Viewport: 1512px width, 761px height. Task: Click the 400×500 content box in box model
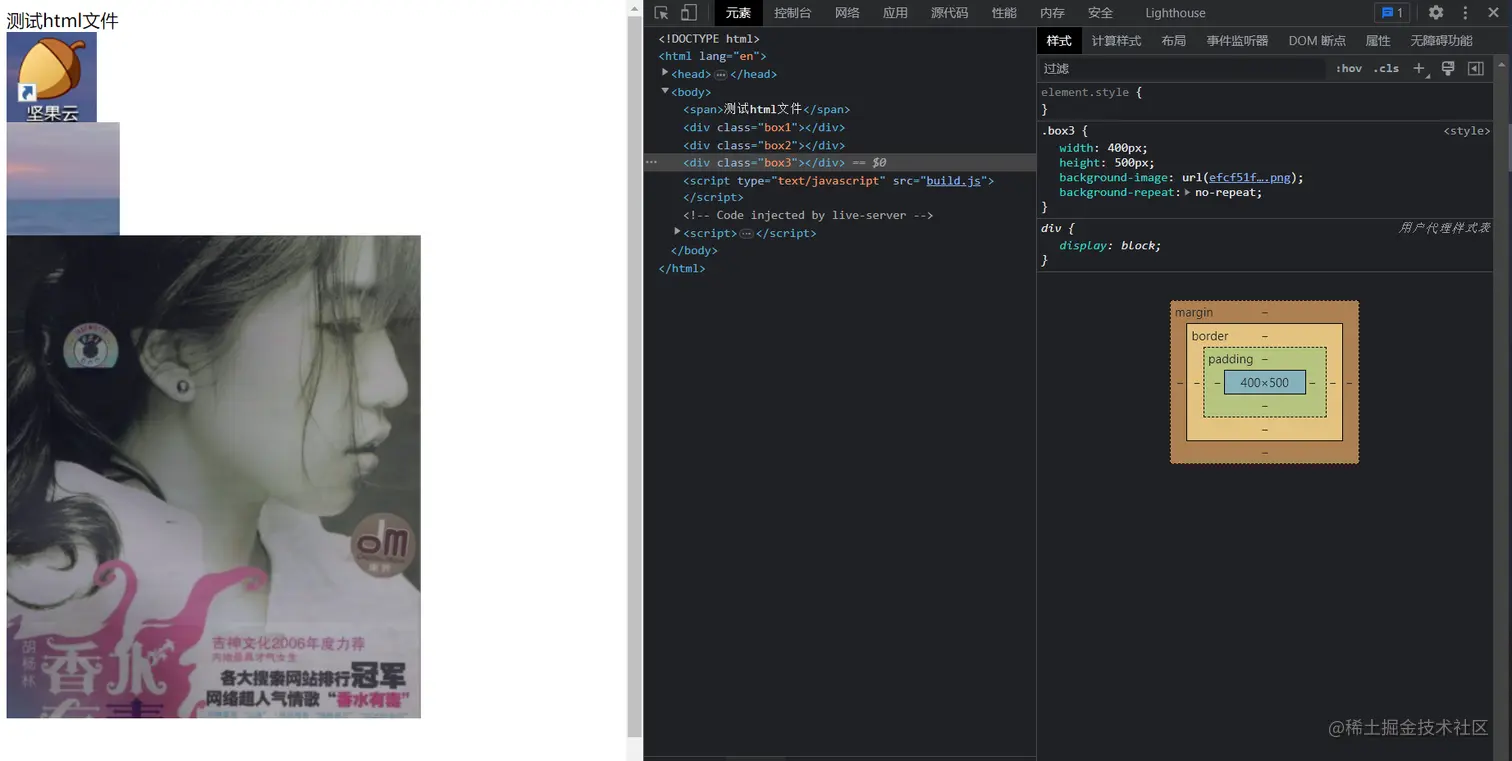click(x=1264, y=382)
